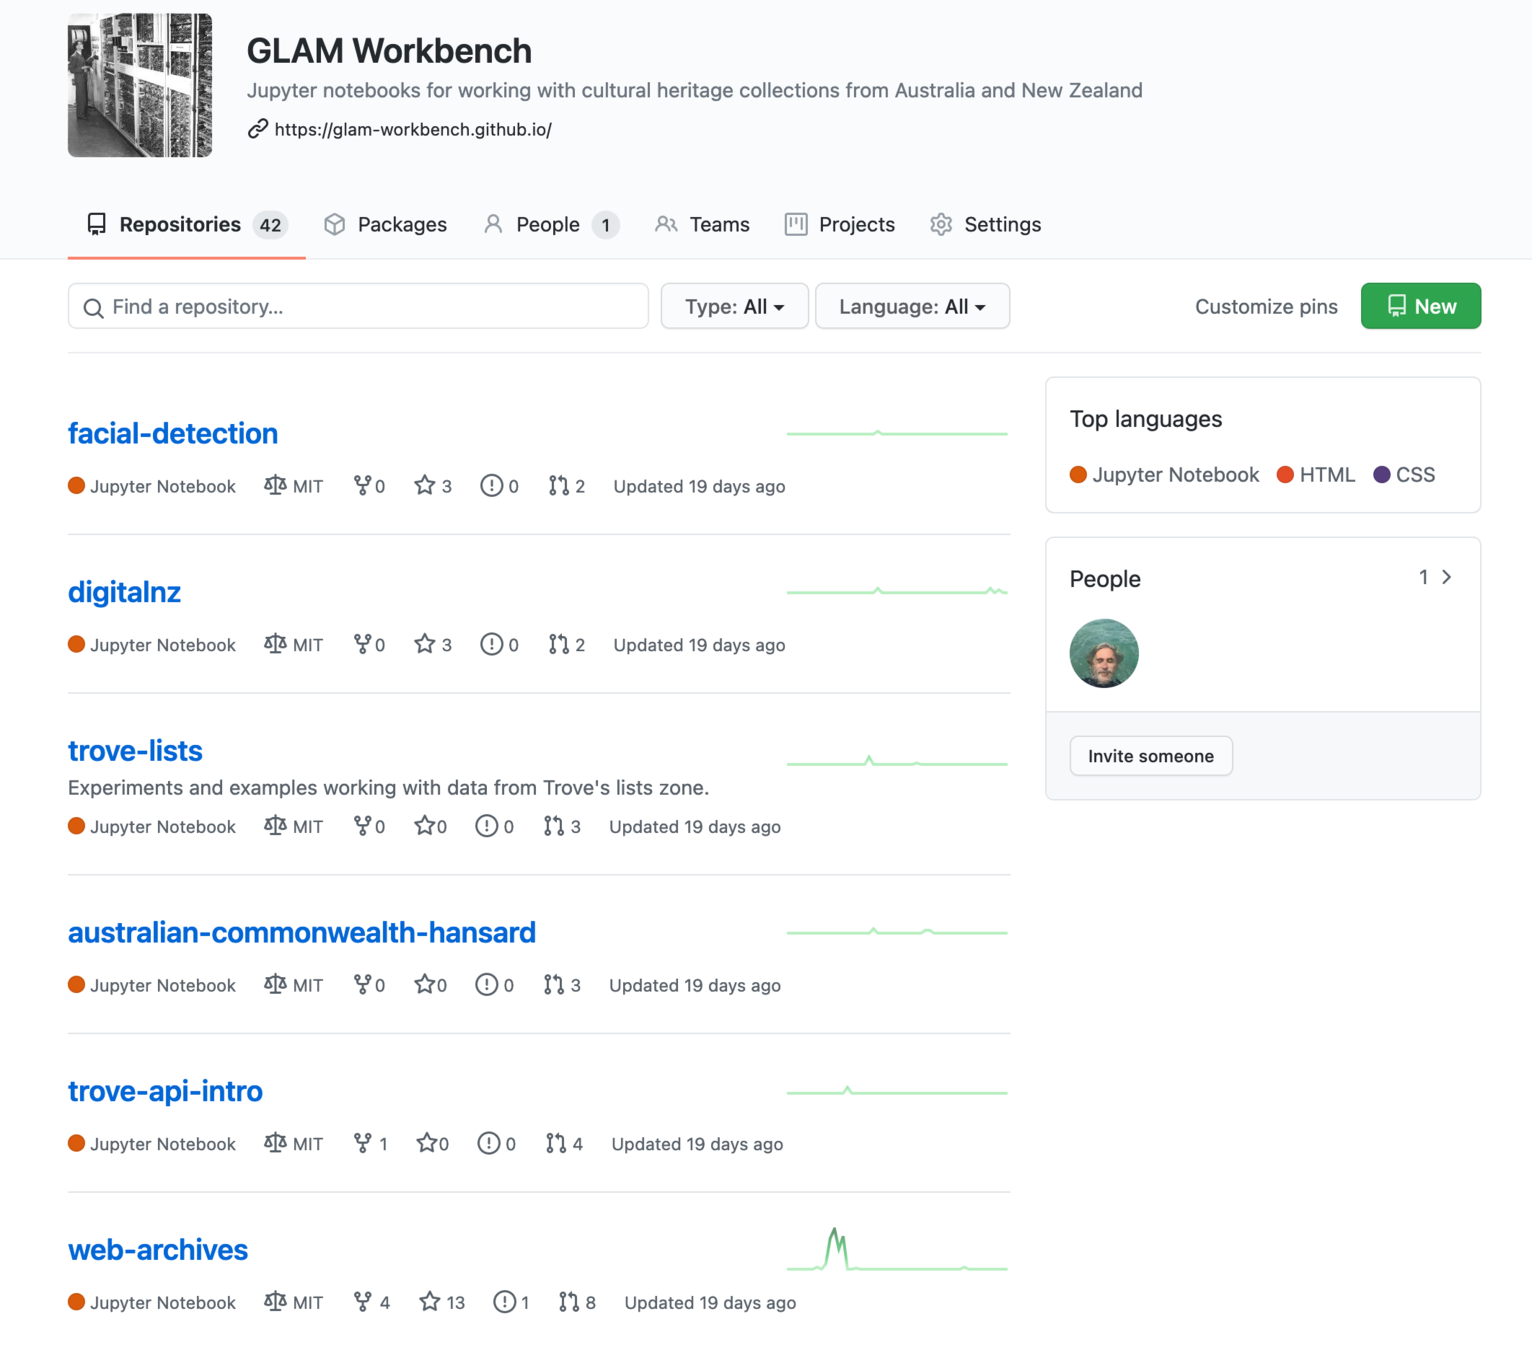The width and height of the screenshot is (1532, 1350).
Task: Click the MIT license icon for facial-detection
Action: click(275, 486)
